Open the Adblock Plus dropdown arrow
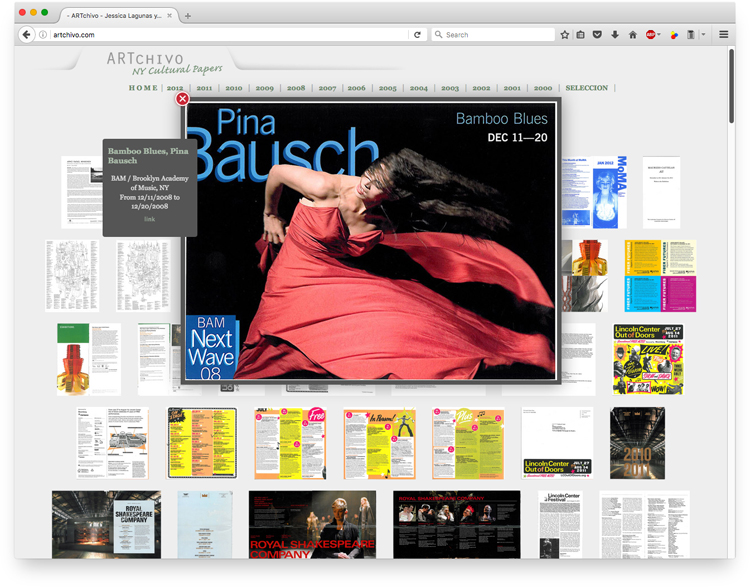The width and height of the screenshot is (750, 587). tap(659, 34)
